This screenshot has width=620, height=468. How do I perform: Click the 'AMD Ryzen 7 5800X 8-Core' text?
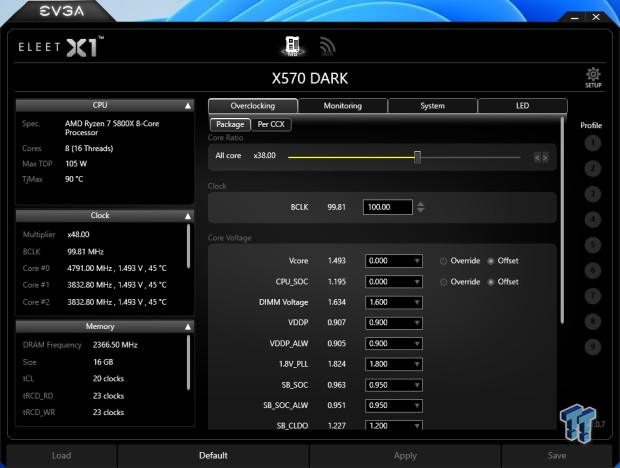point(112,124)
